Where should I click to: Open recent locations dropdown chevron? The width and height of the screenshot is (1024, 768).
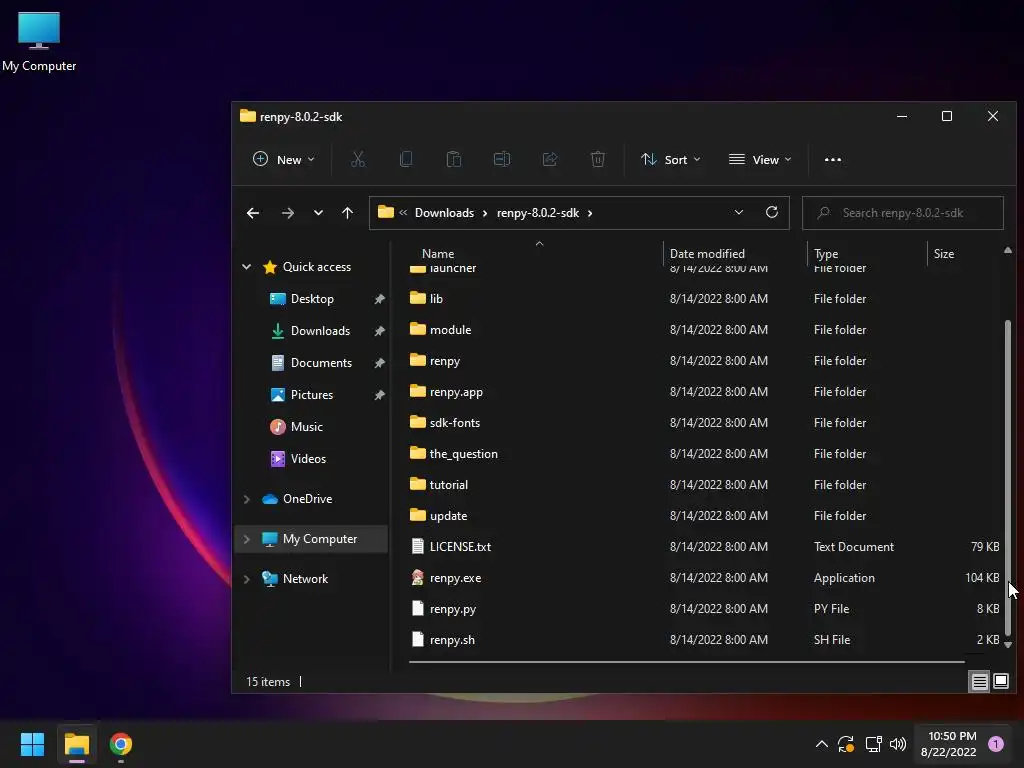pyautogui.click(x=318, y=213)
